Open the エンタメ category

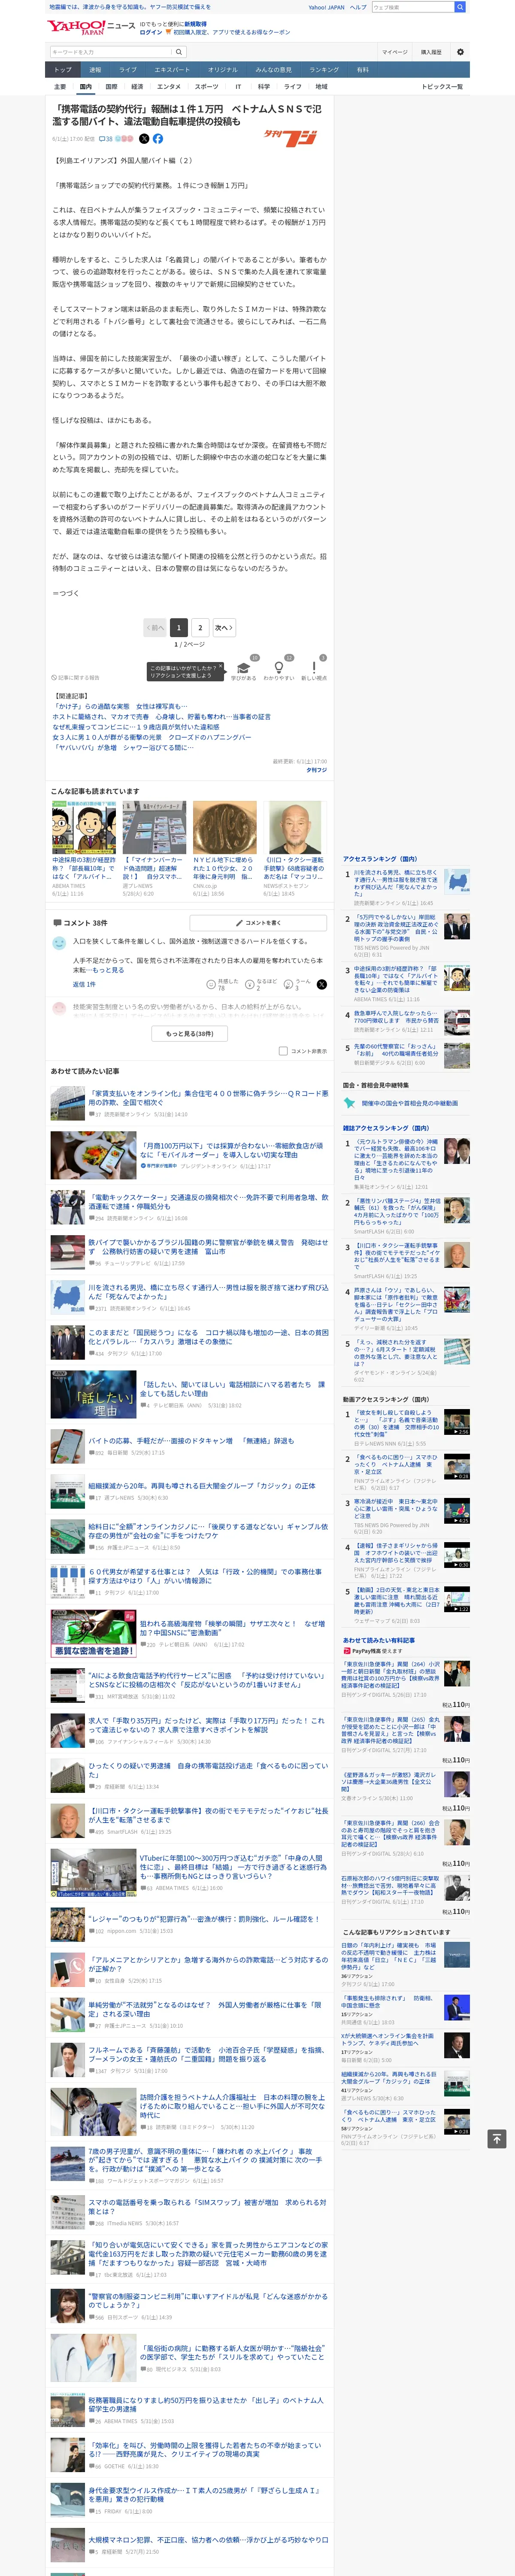point(169,87)
